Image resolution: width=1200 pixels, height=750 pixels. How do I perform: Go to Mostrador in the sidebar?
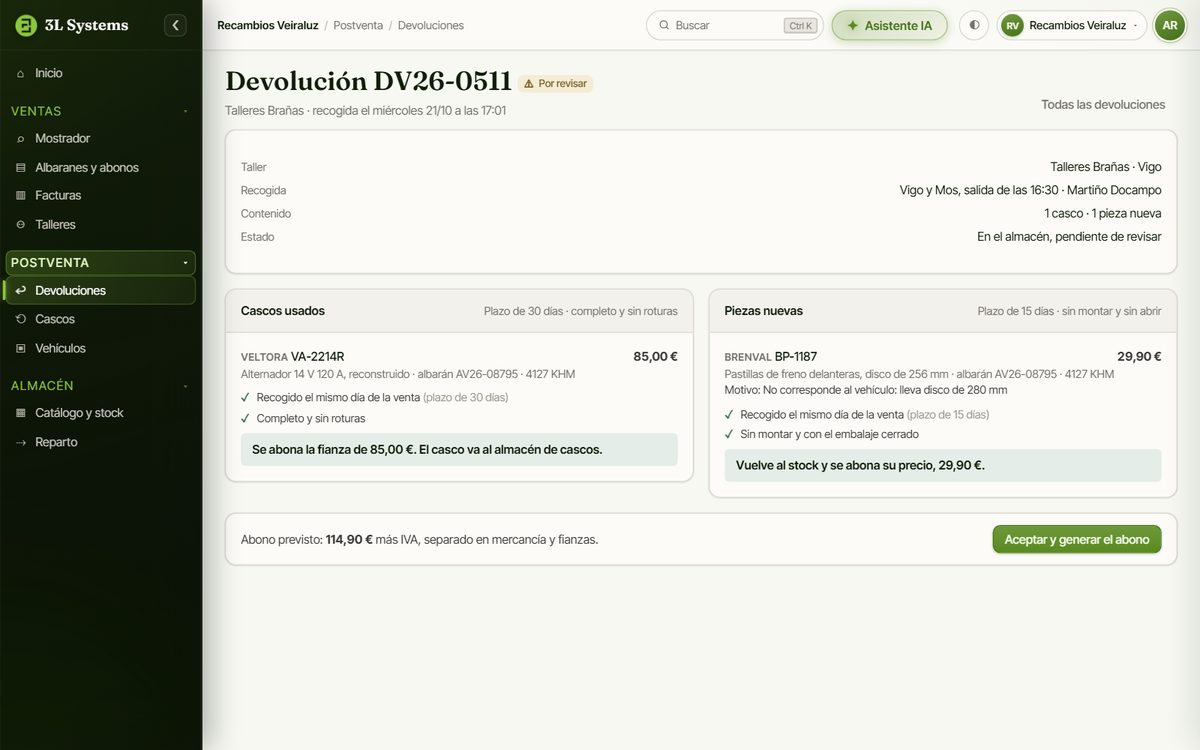(x=101, y=138)
